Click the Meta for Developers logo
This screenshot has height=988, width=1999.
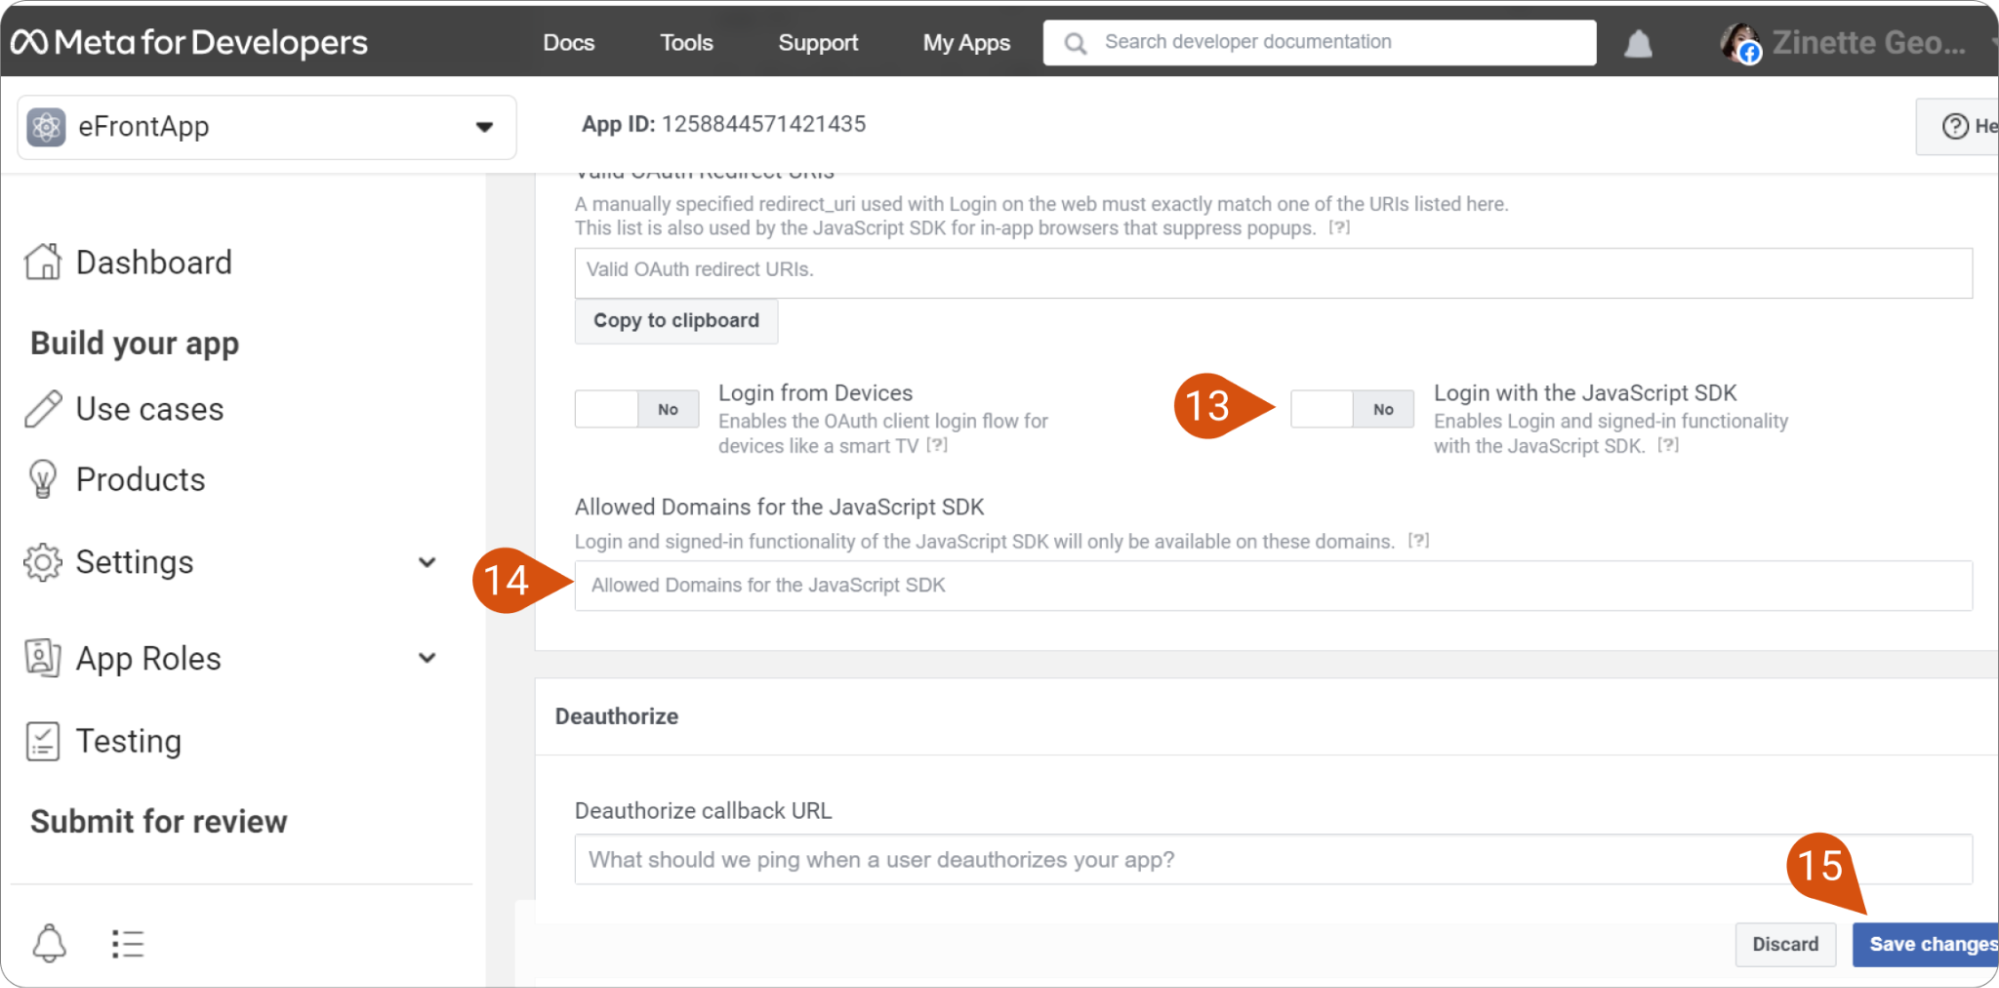[189, 42]
